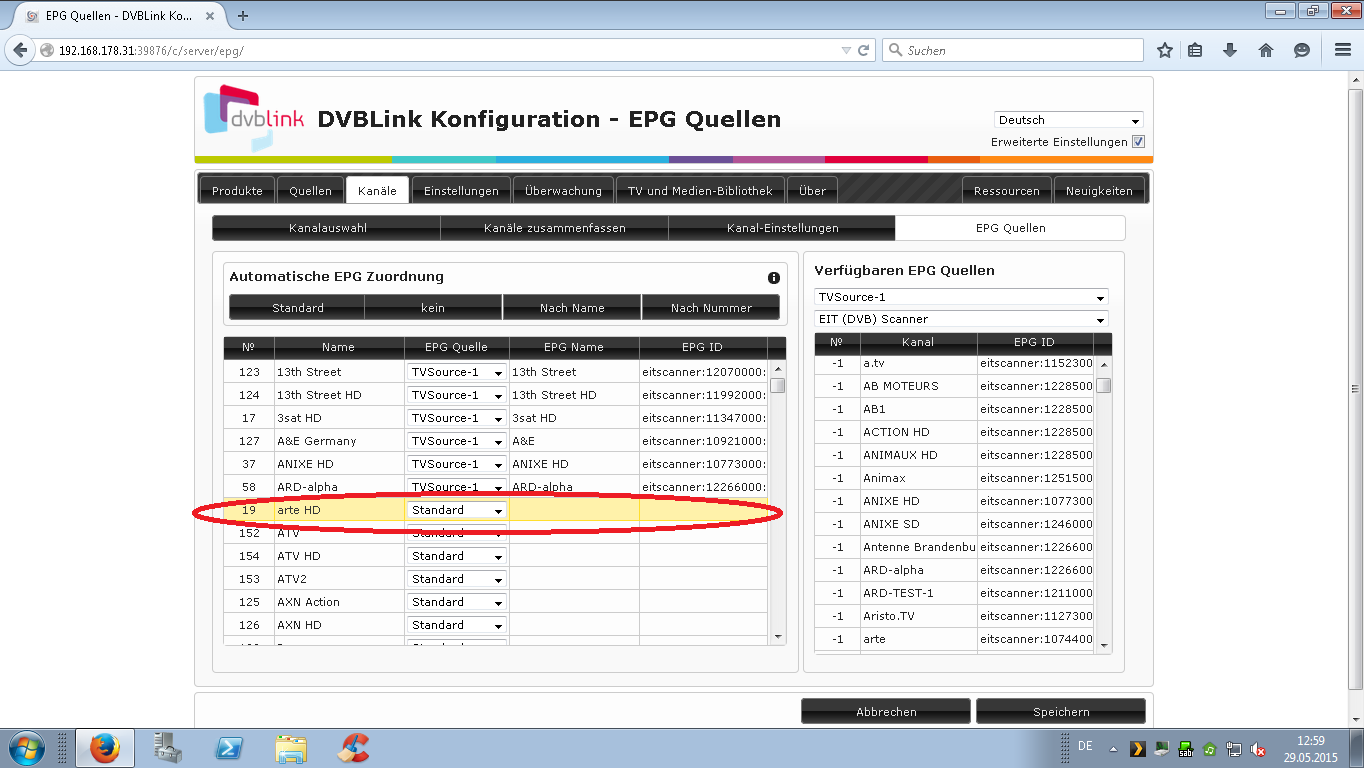Open CCleaner icon in the taskbar
1364x768 pixels.
[x=354, y=748]
